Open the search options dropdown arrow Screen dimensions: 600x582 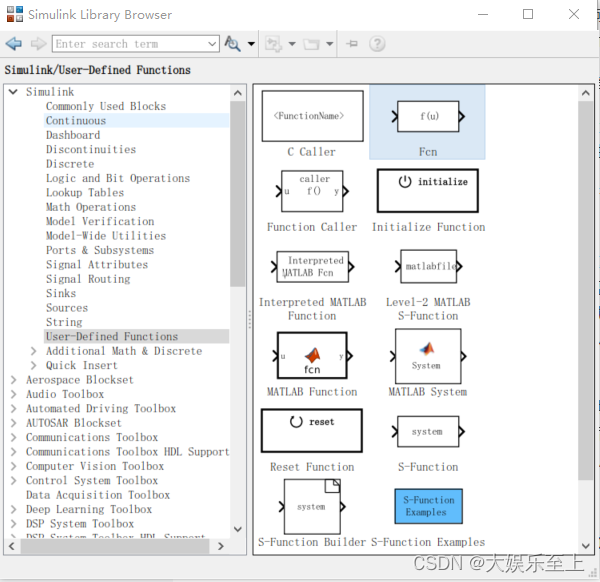tap(251, 44)
